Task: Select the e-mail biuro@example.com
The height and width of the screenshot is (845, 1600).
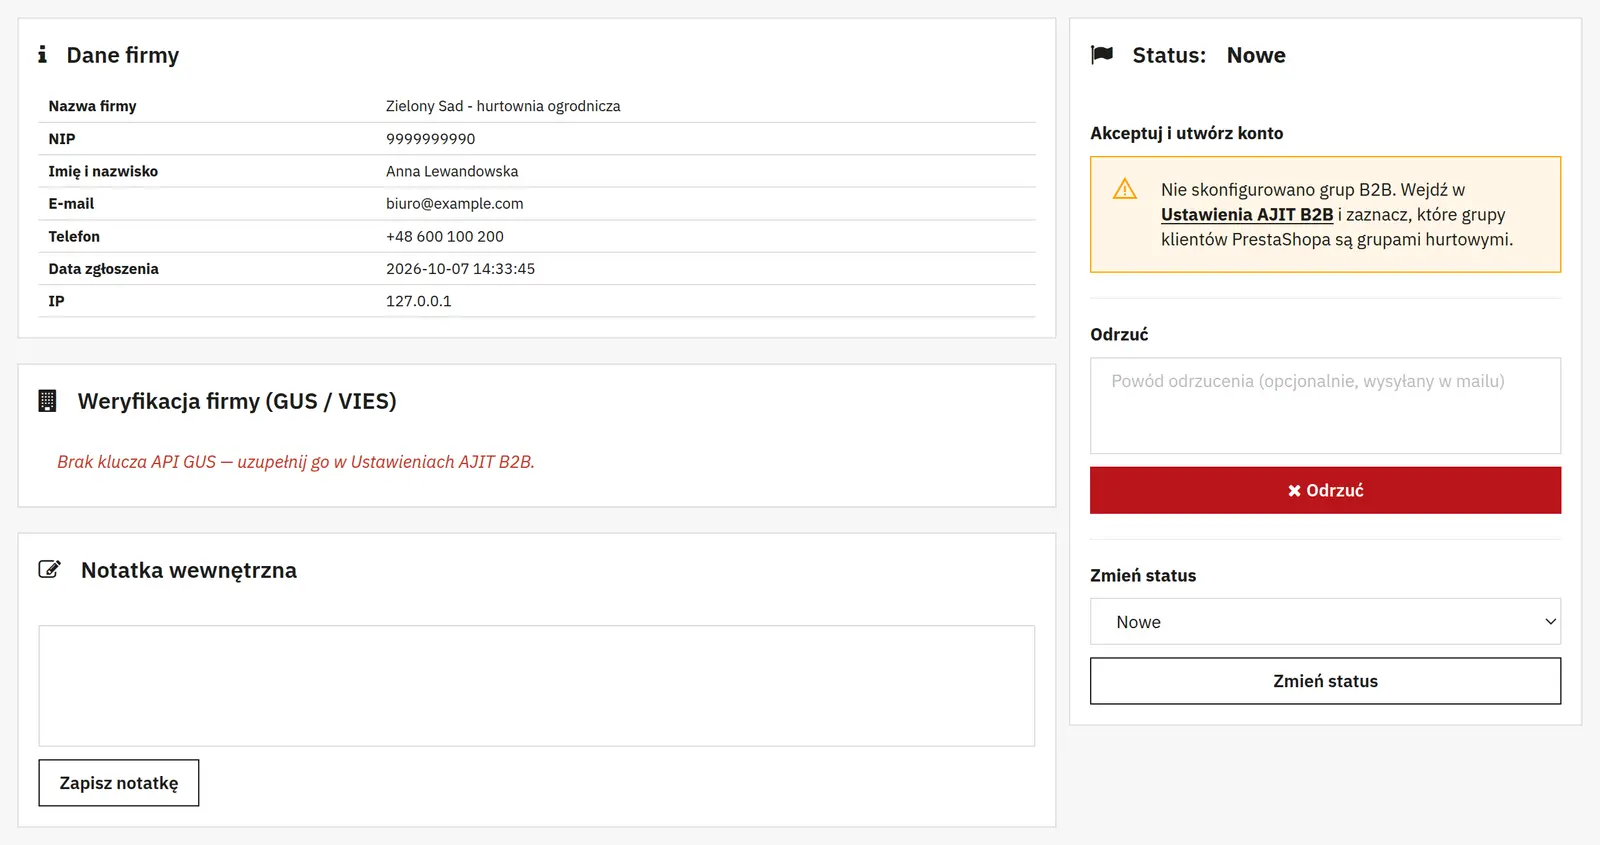Action: tap(455, 204)
